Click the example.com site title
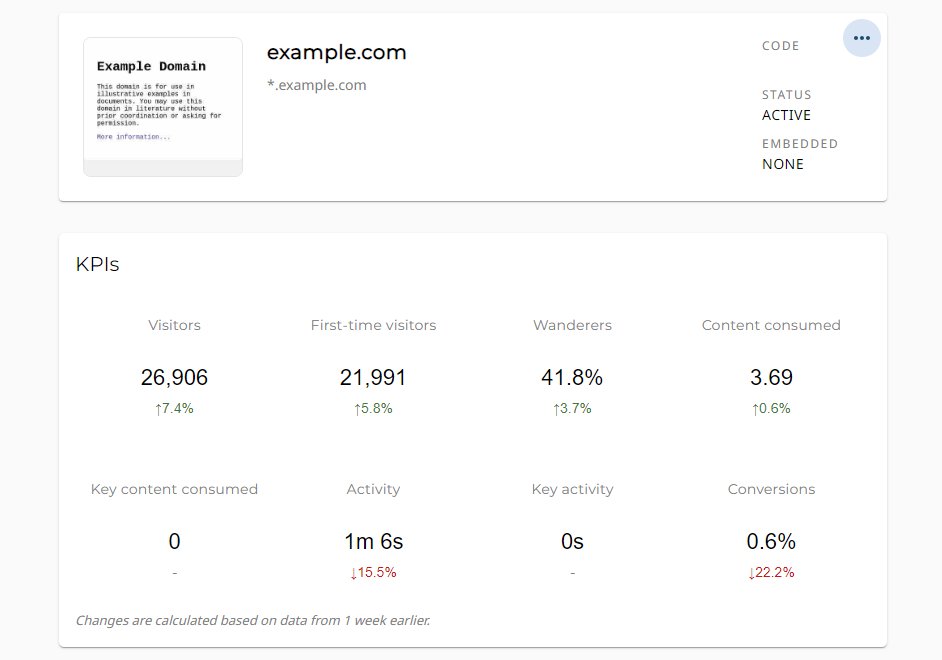Screen dimensions: 942x660 (336, 53)
